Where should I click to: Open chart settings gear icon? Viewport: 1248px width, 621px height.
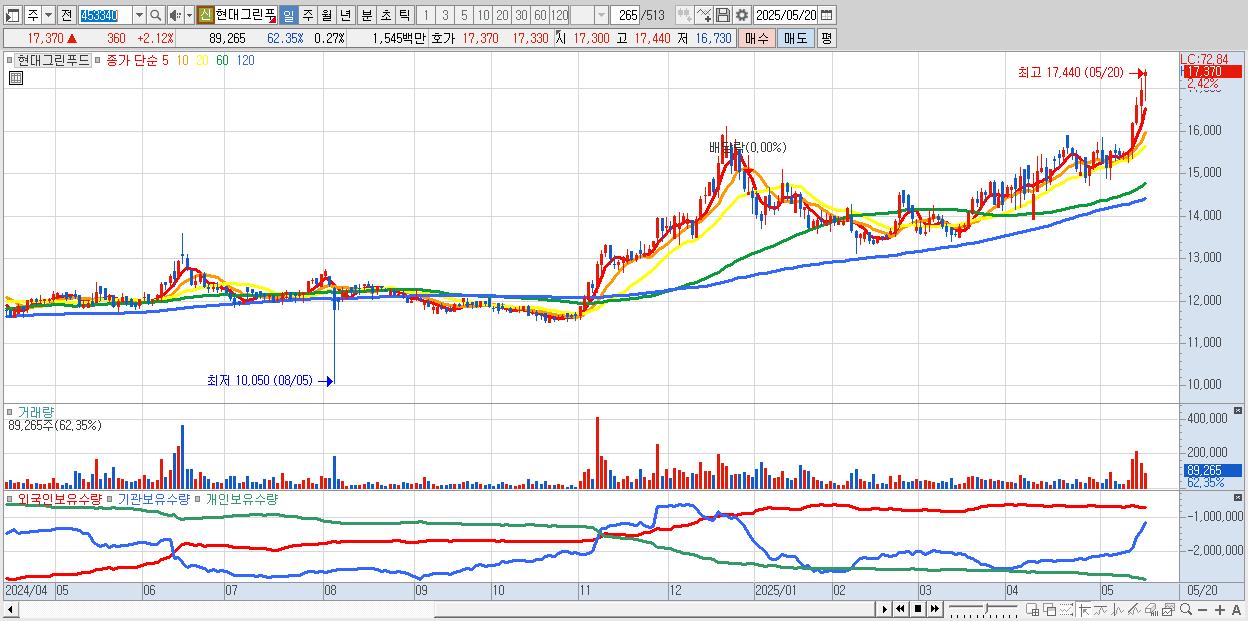click(742, 15)
